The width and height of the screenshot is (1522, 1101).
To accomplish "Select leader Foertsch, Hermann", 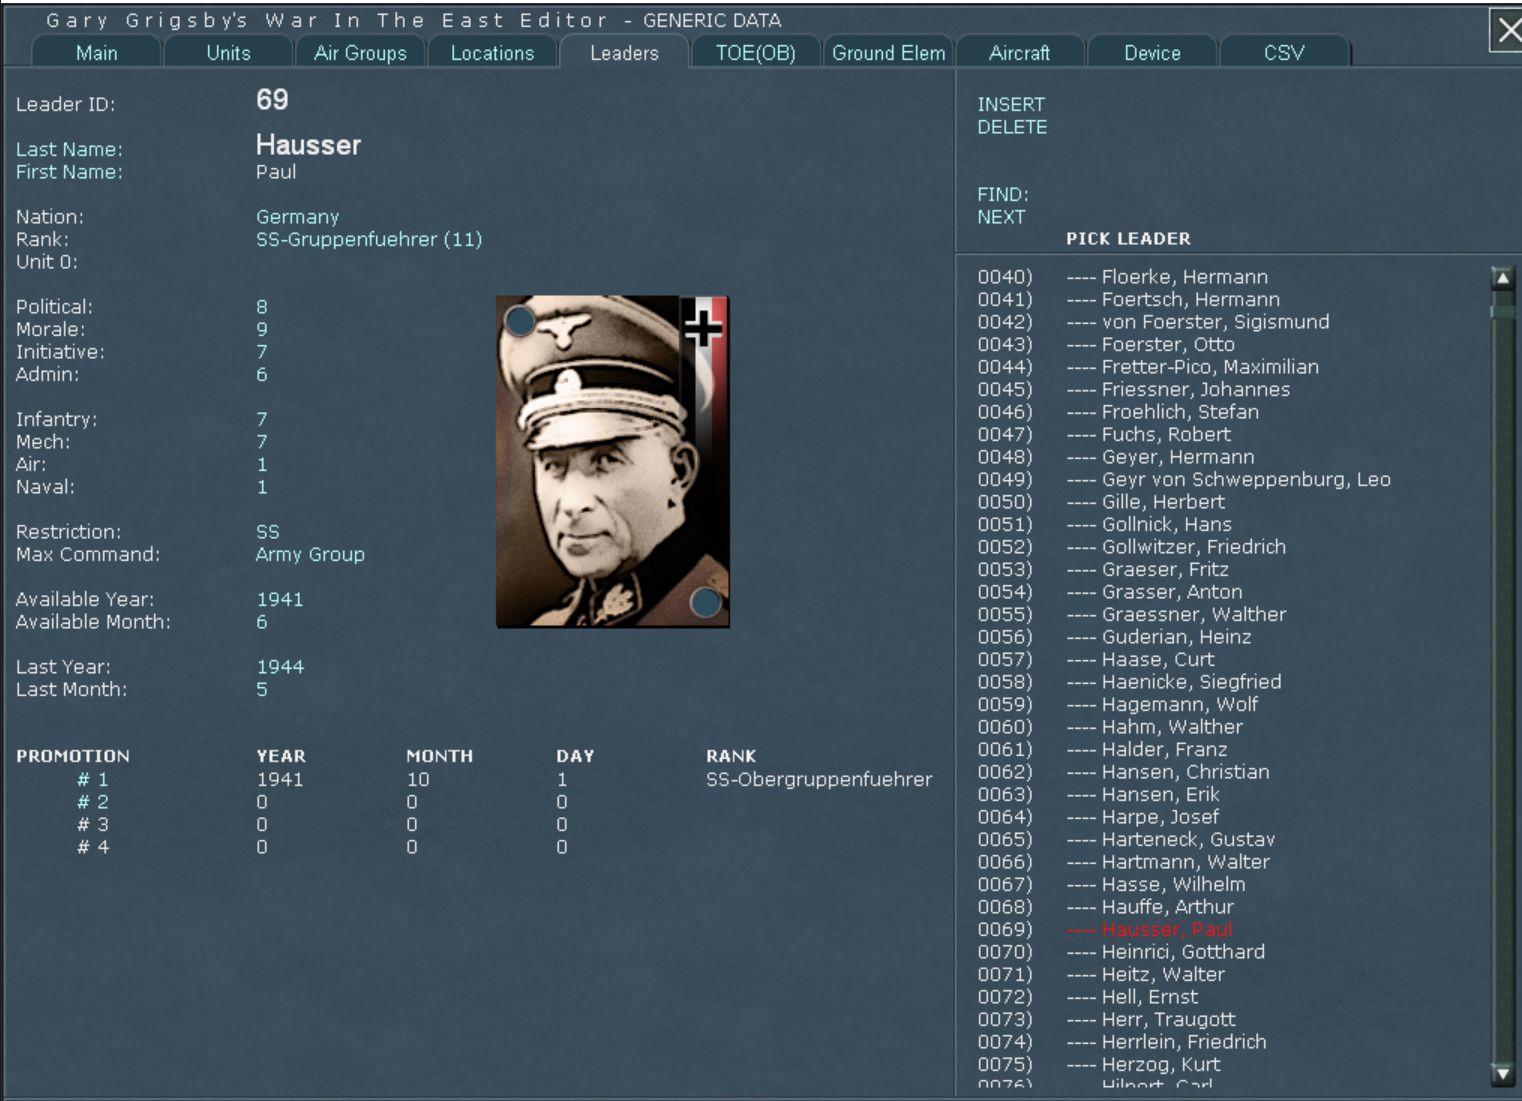I will click(1173, 299).
